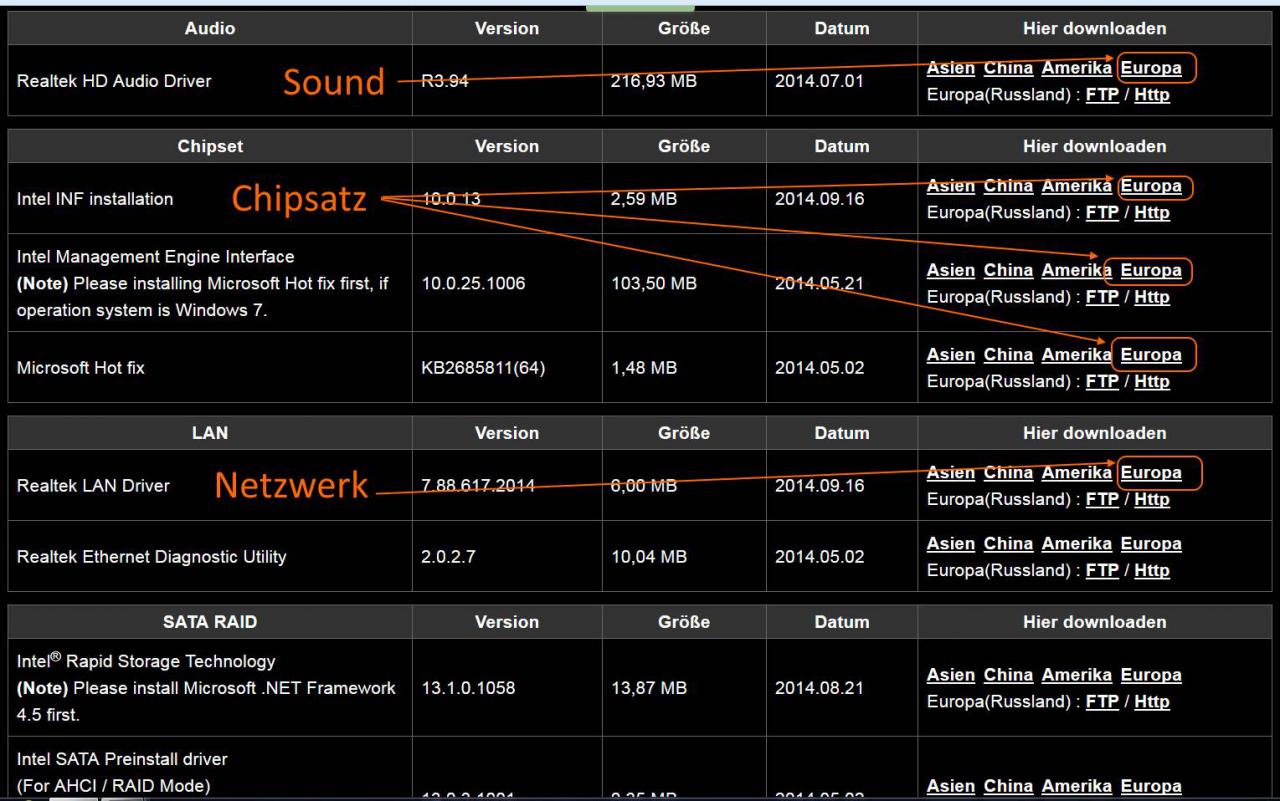
Task: Download Intel SATA Preinstall driver from Europa
Action: pyautogui.click(x=1151, y=787)
